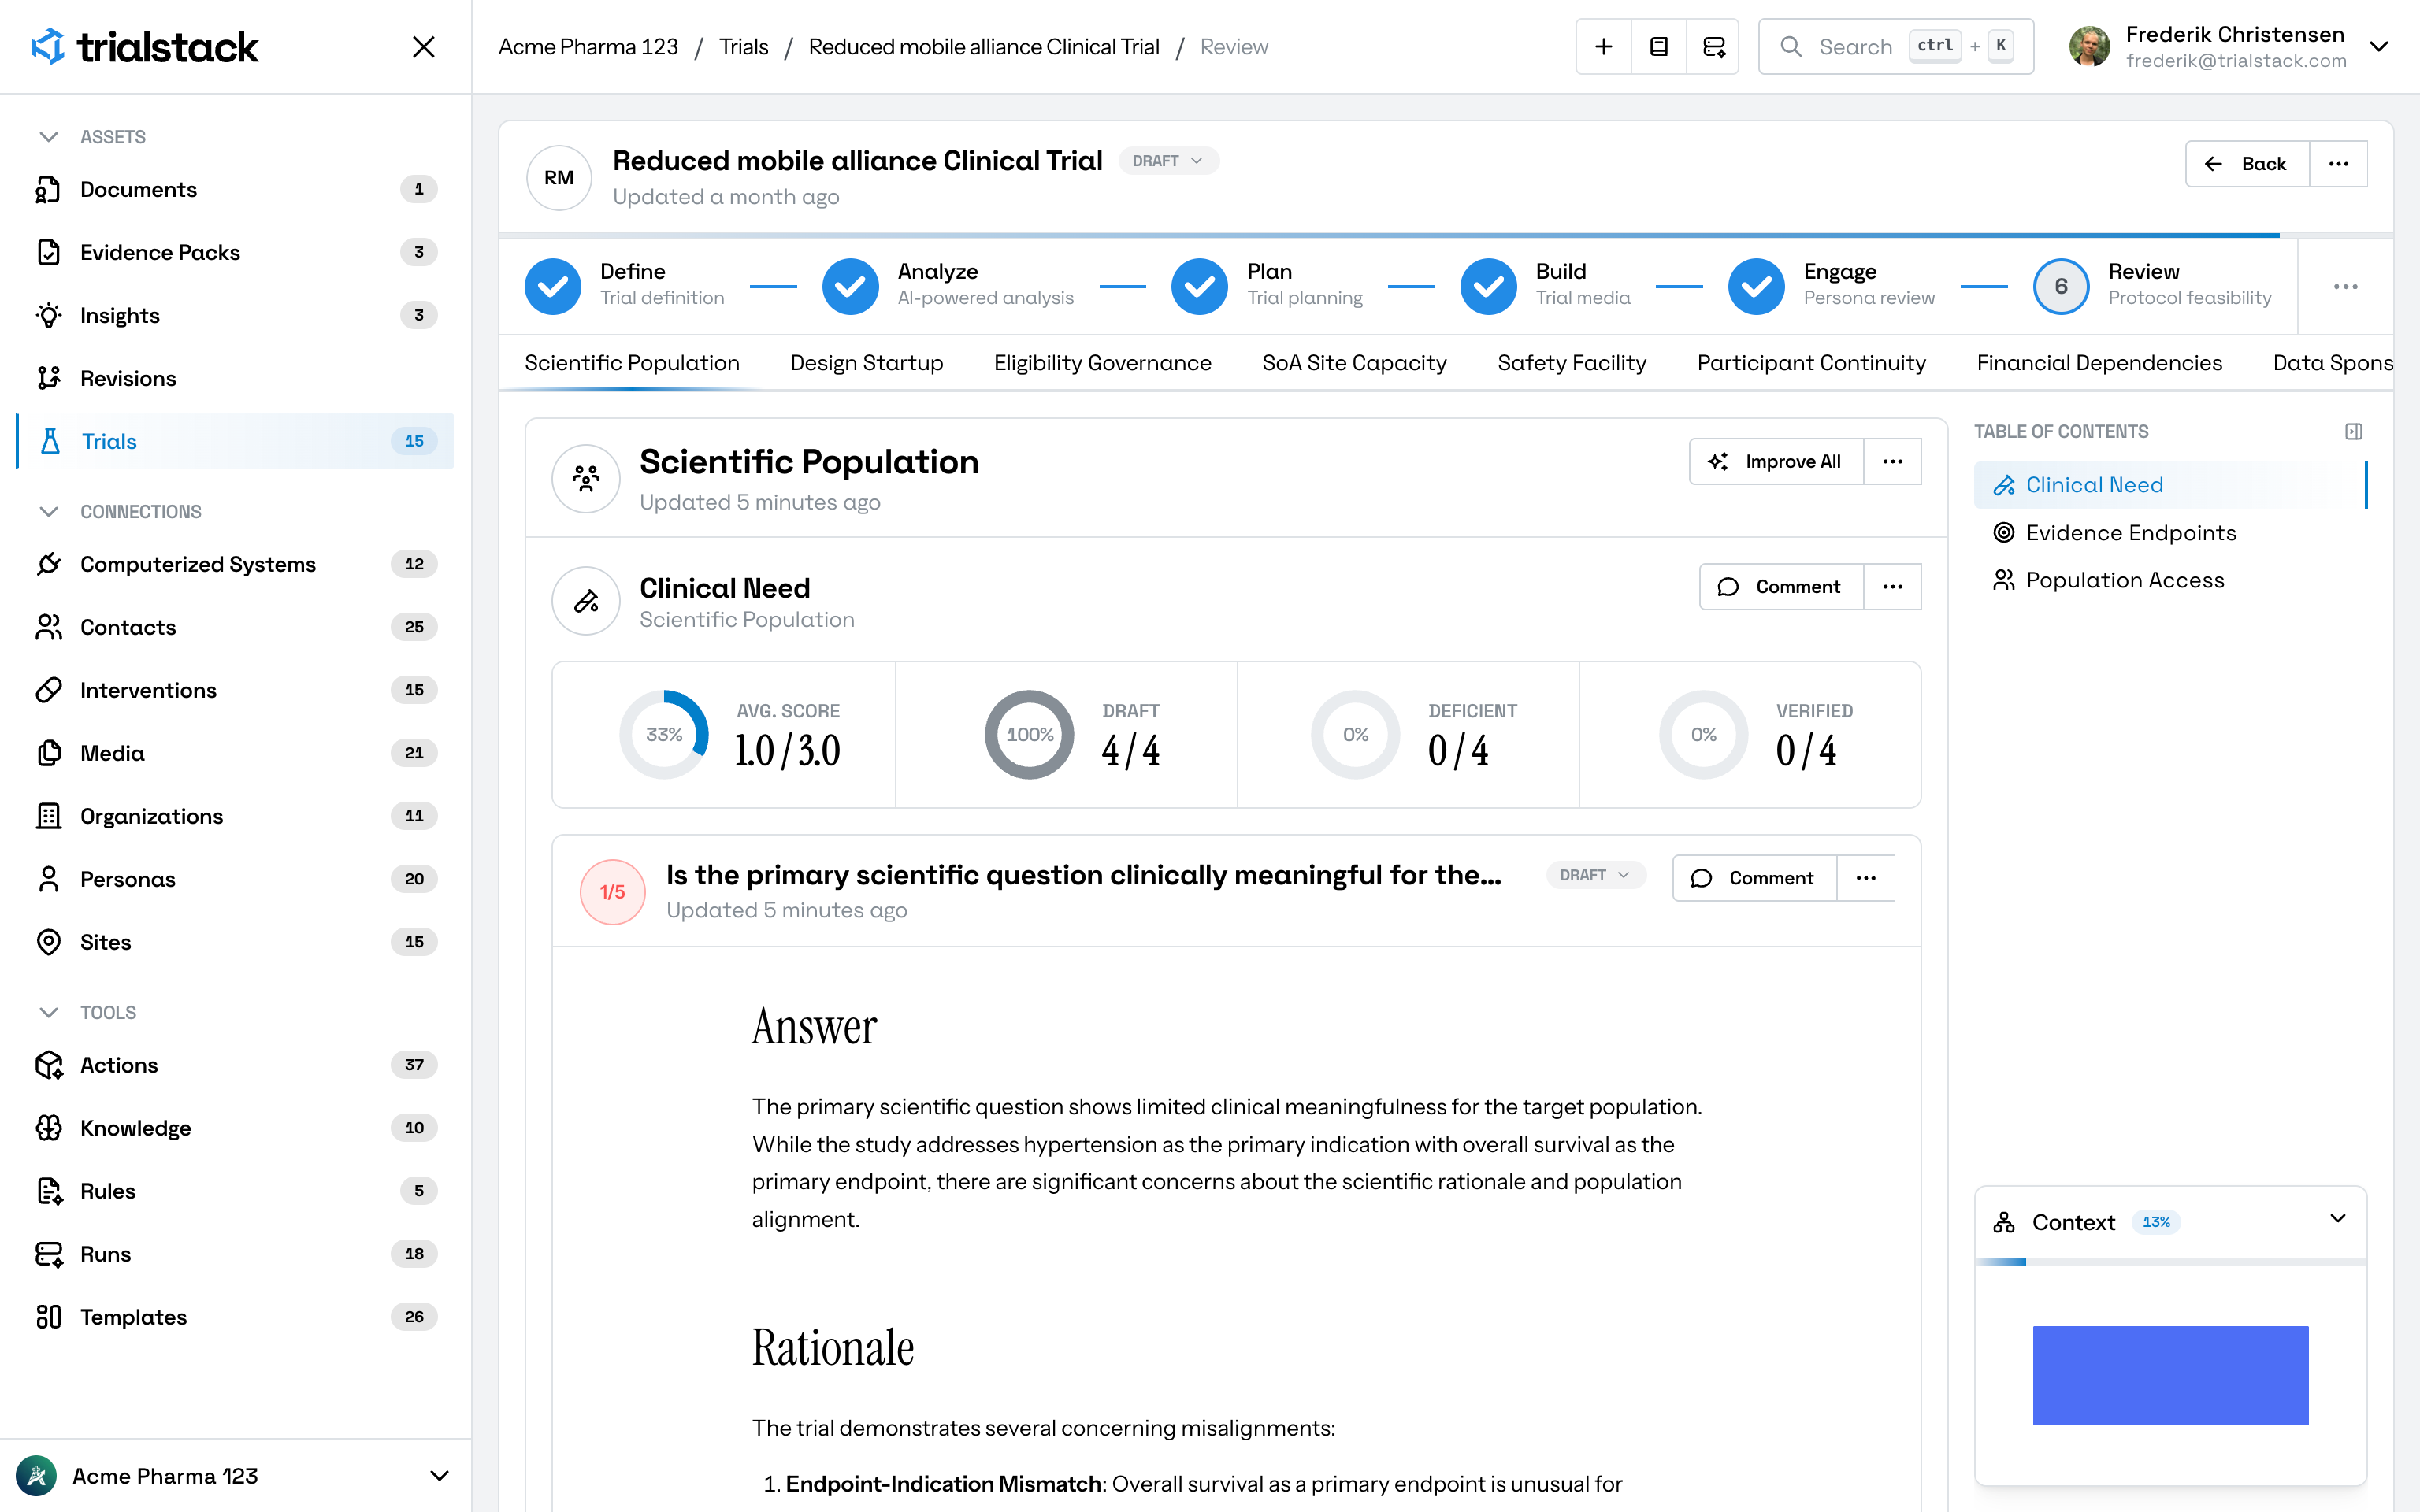Screen dimensions: 2420x1512
Task: Close the sidebar with the X icon
Action: (x=424, y=47)
